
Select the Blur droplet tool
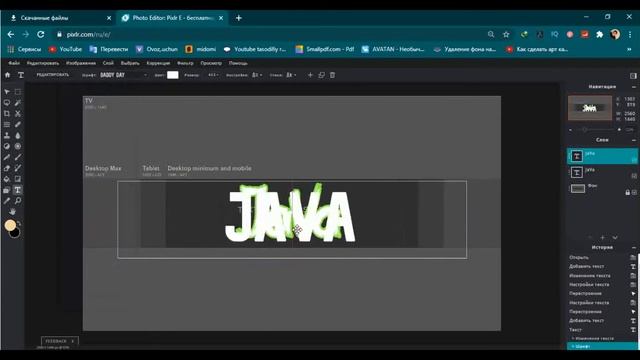click(x=18, y=136)
